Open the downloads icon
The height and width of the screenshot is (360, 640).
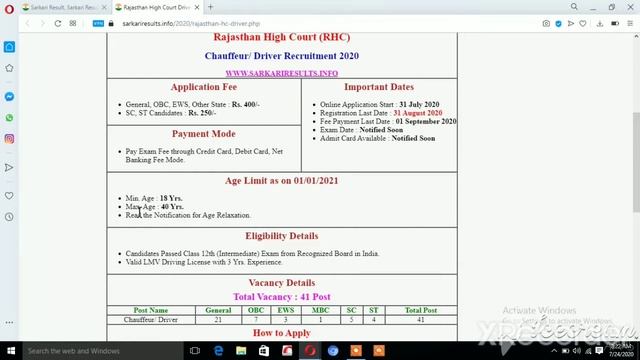pos(600,24)
